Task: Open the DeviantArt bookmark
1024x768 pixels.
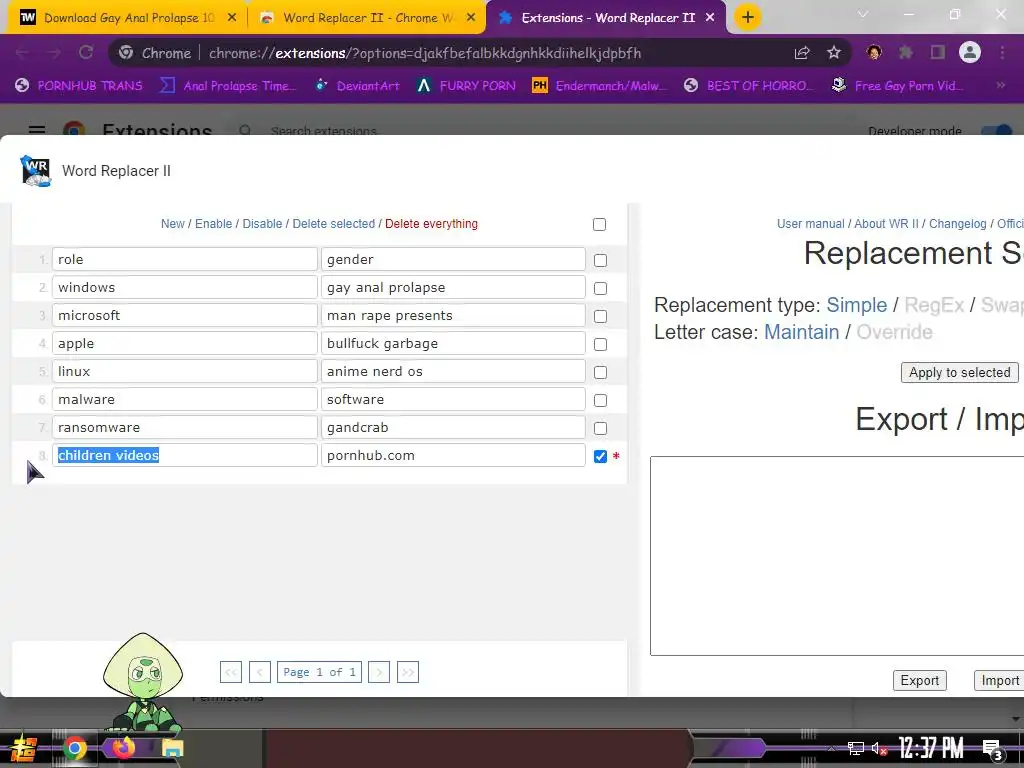Action: (358, 86)
